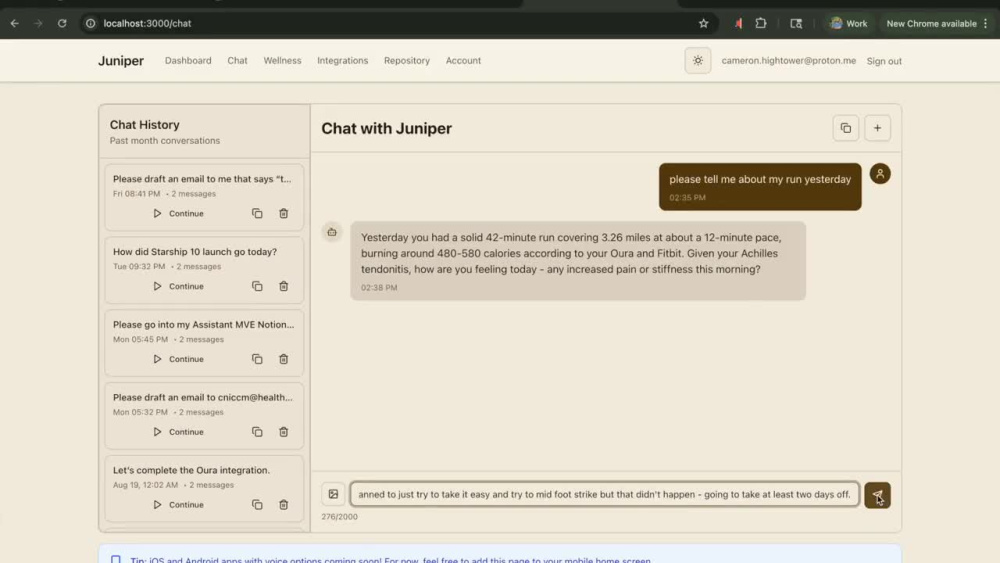This screenshot has height=563, width=1000.
Task: Continue the Starship 10 launch conversation
Action: (178, 286)
